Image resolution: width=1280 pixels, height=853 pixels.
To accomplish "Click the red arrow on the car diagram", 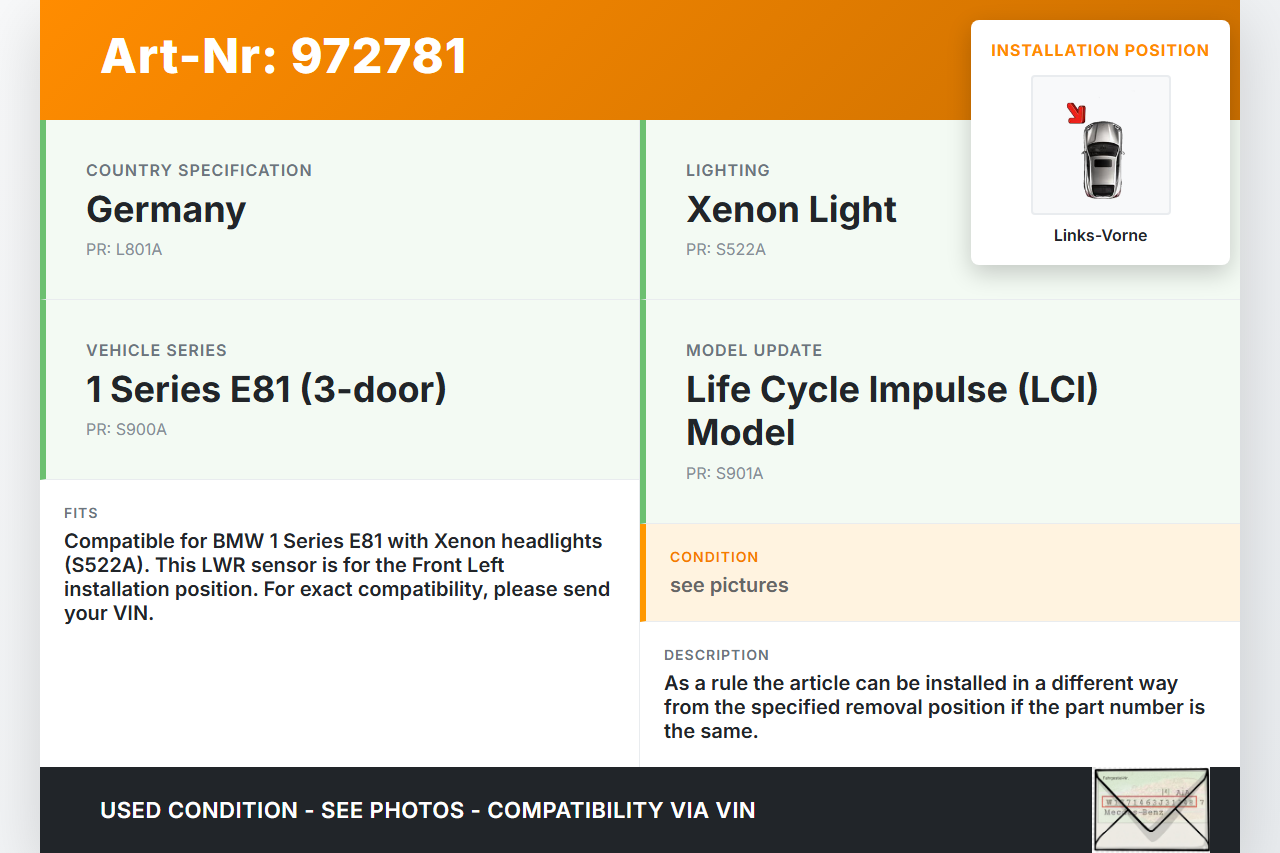I will point(1076,114).
